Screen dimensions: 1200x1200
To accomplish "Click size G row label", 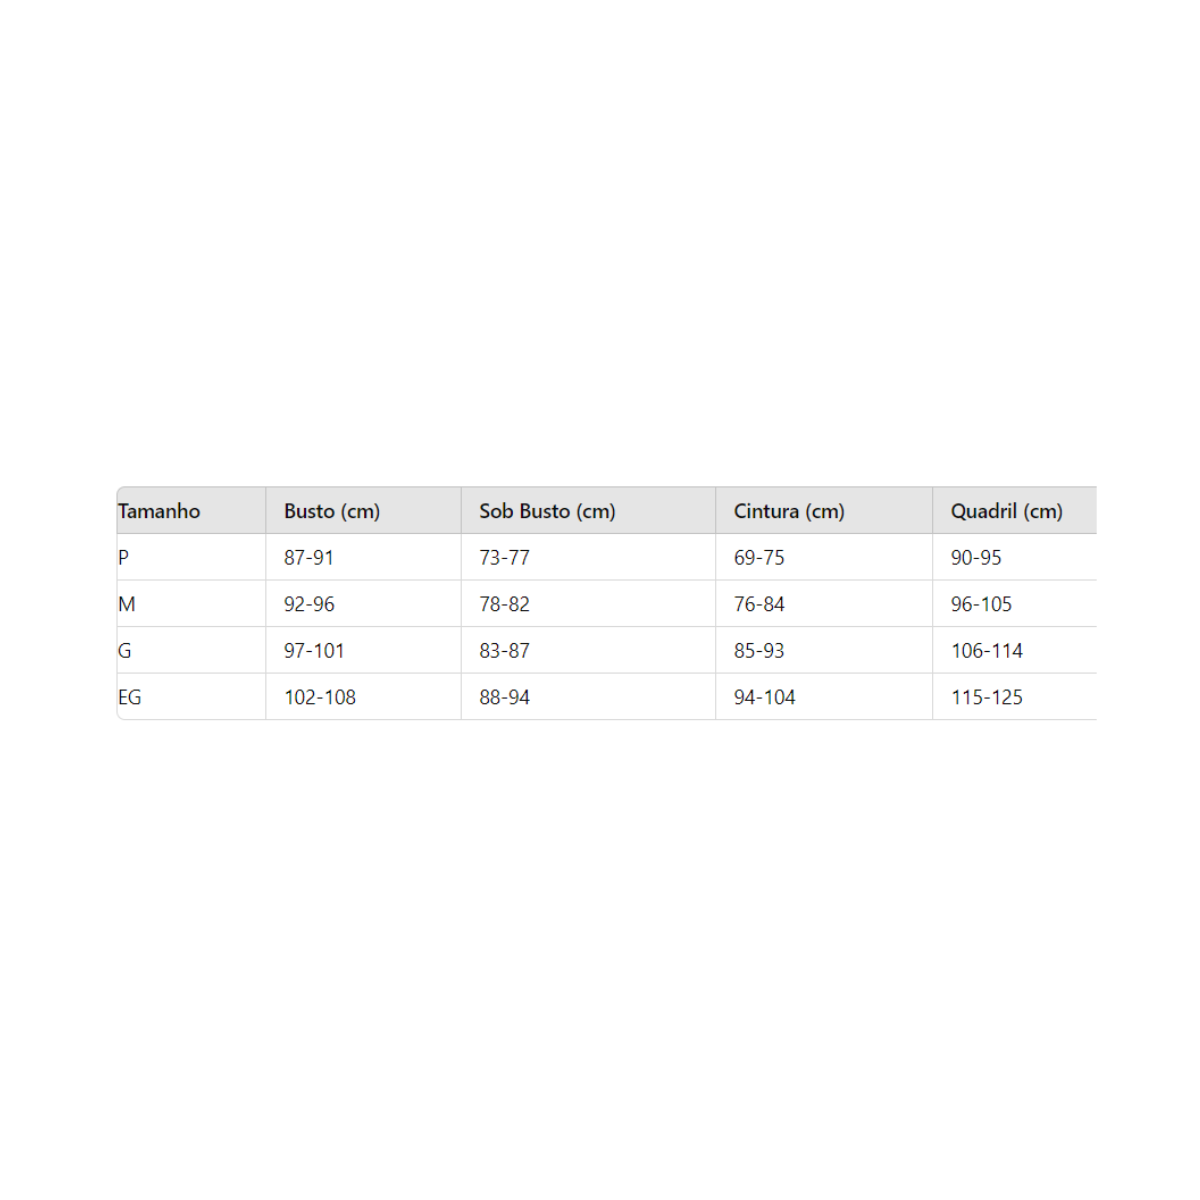I will [x=125, y=651].
